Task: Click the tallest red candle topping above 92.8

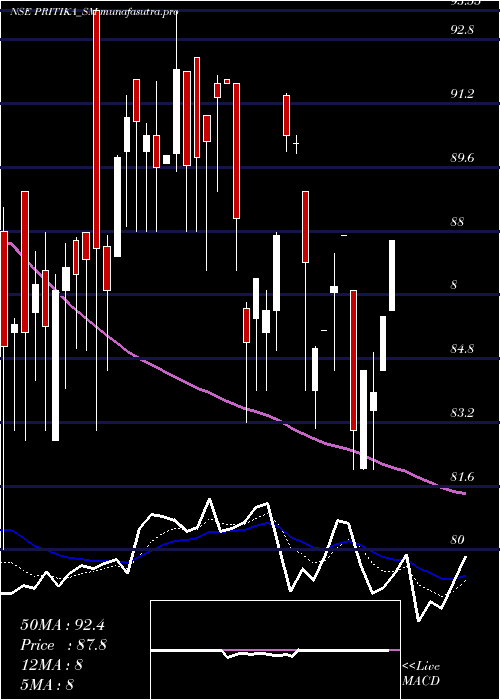Action: [x=96, y=129]
